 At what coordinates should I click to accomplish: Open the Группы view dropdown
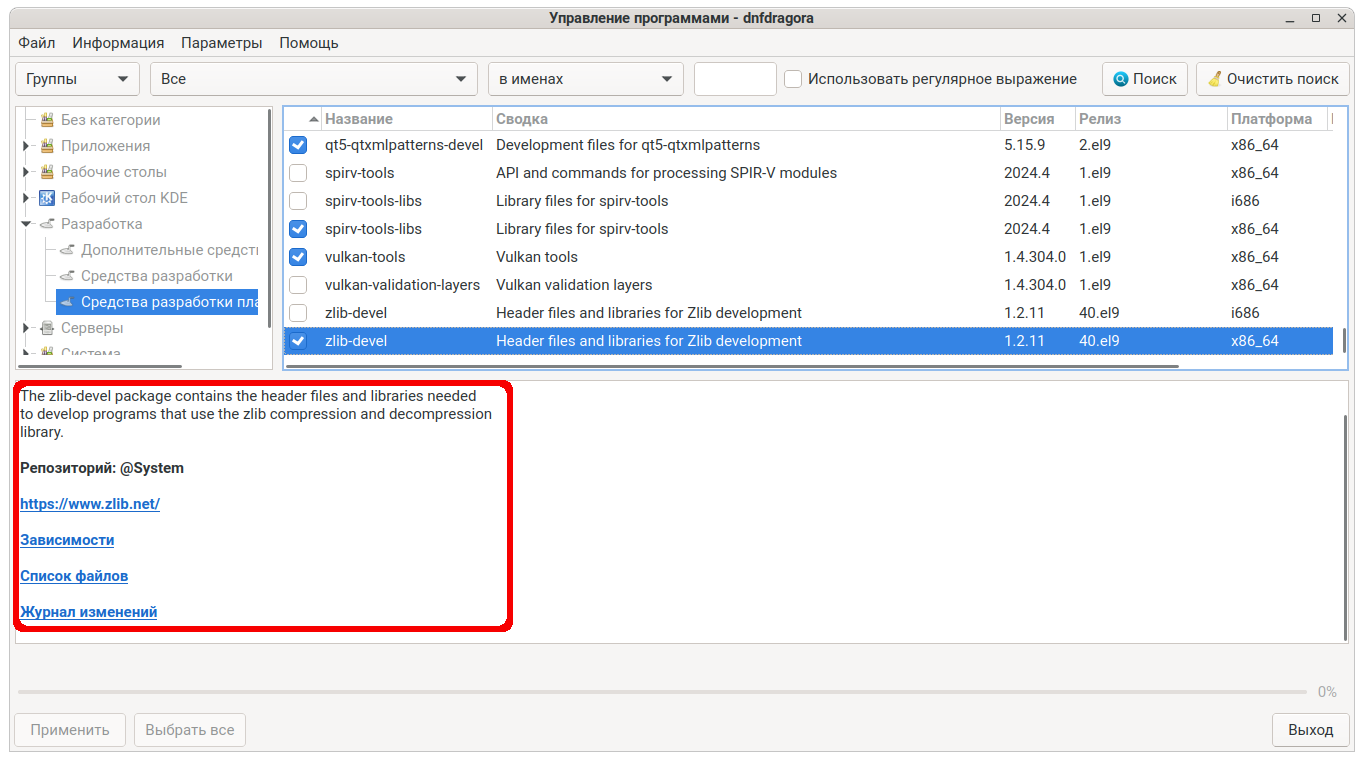pos(78,79)
